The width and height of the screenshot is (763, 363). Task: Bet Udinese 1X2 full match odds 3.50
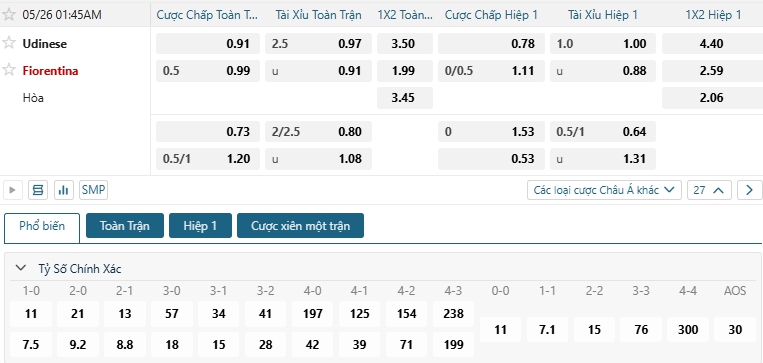tap(404, 44)
